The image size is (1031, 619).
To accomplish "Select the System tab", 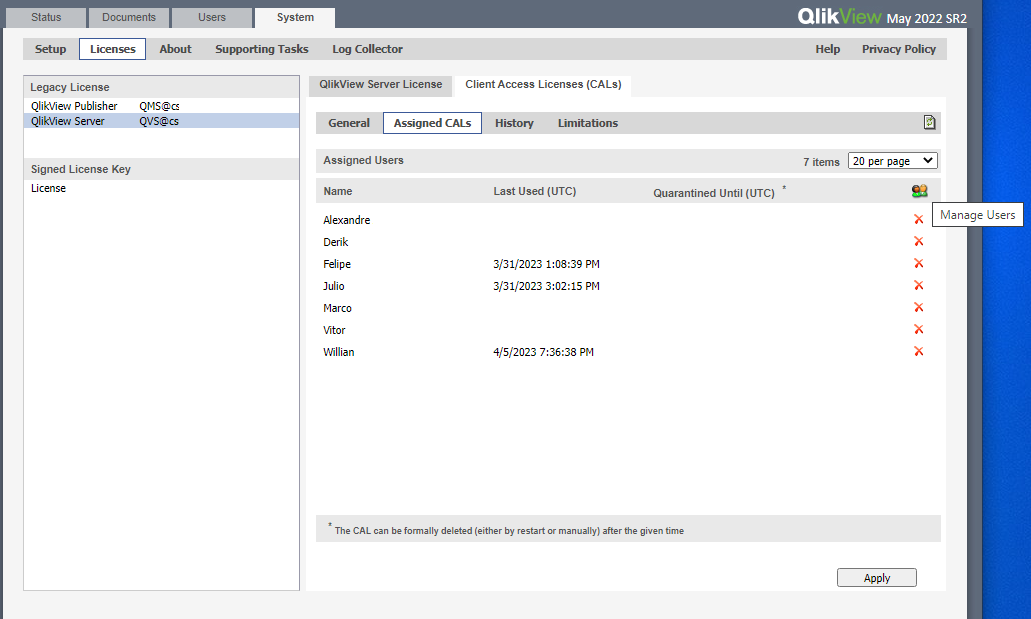I will (x=295, y=17).
